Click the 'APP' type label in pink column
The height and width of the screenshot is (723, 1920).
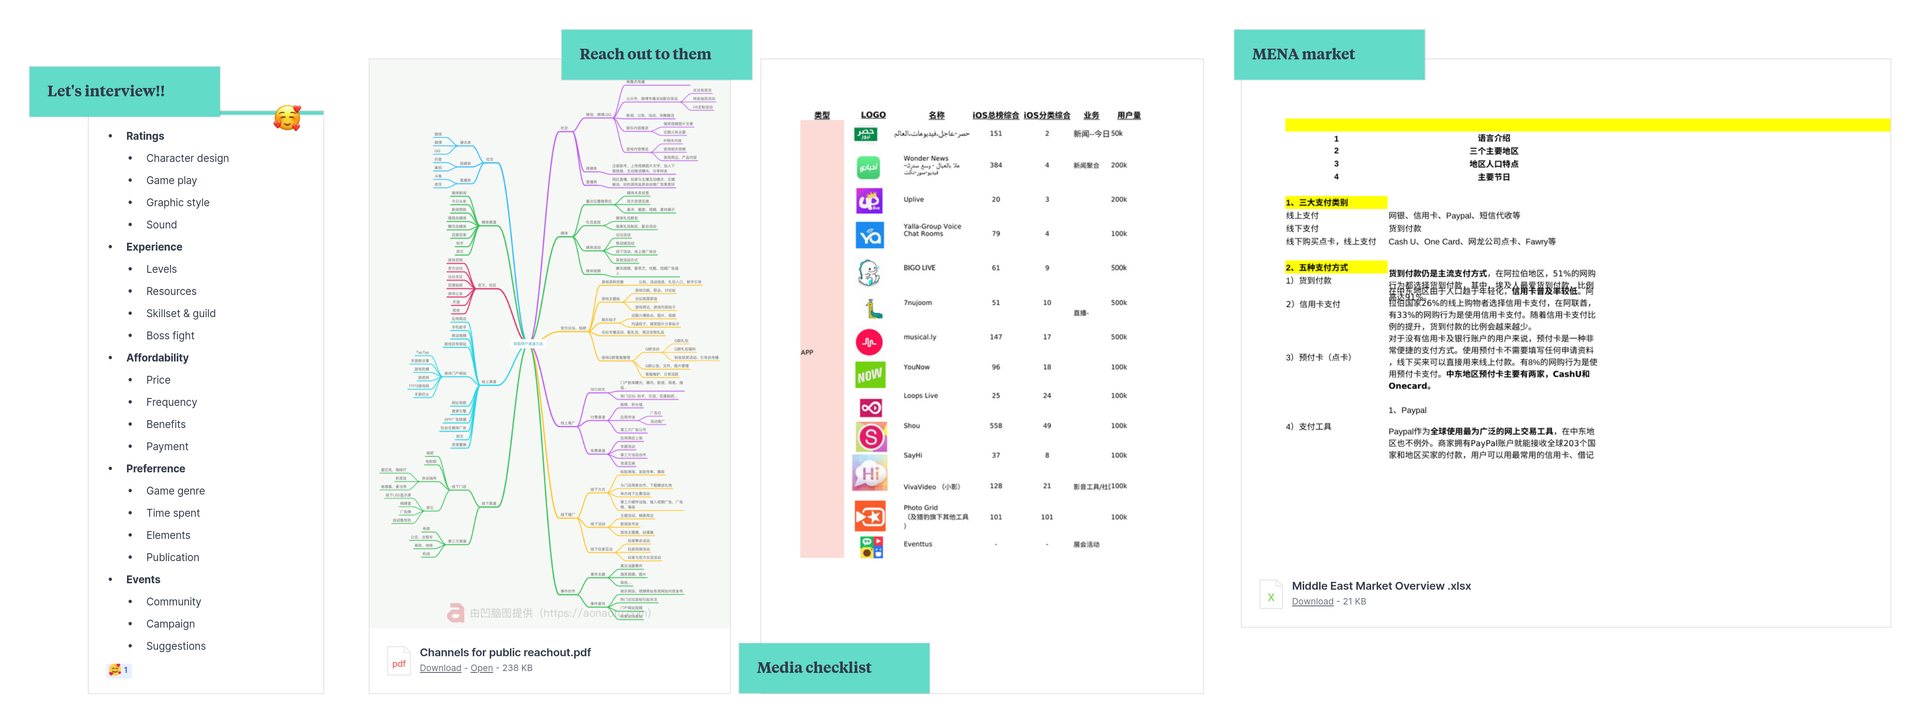pos(807,353)
